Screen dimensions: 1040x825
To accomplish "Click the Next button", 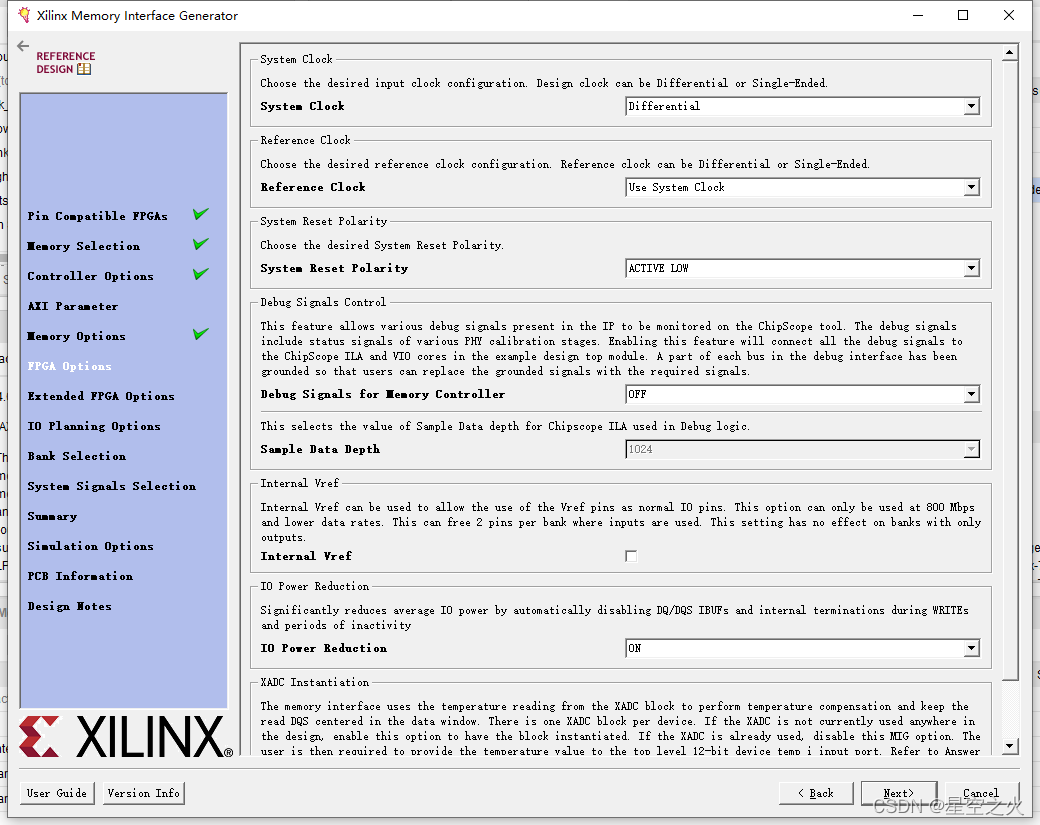I will coord(899,793).
